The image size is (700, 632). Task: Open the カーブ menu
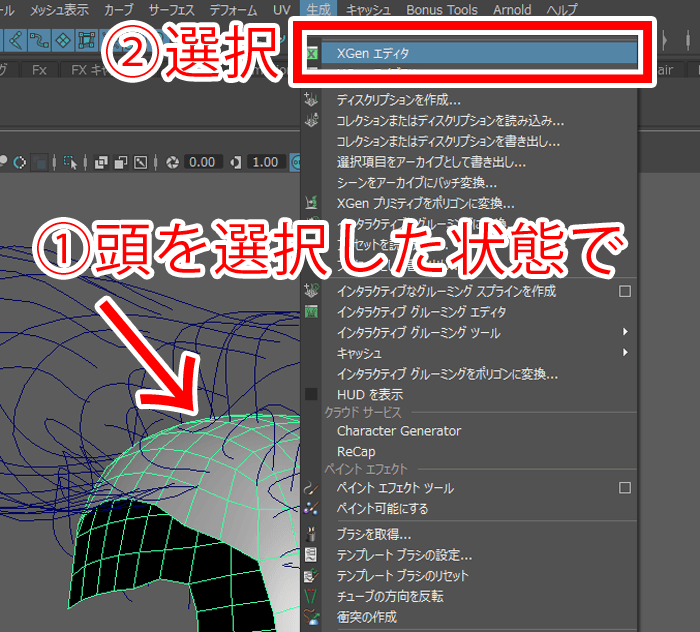(x=119, y=10)
